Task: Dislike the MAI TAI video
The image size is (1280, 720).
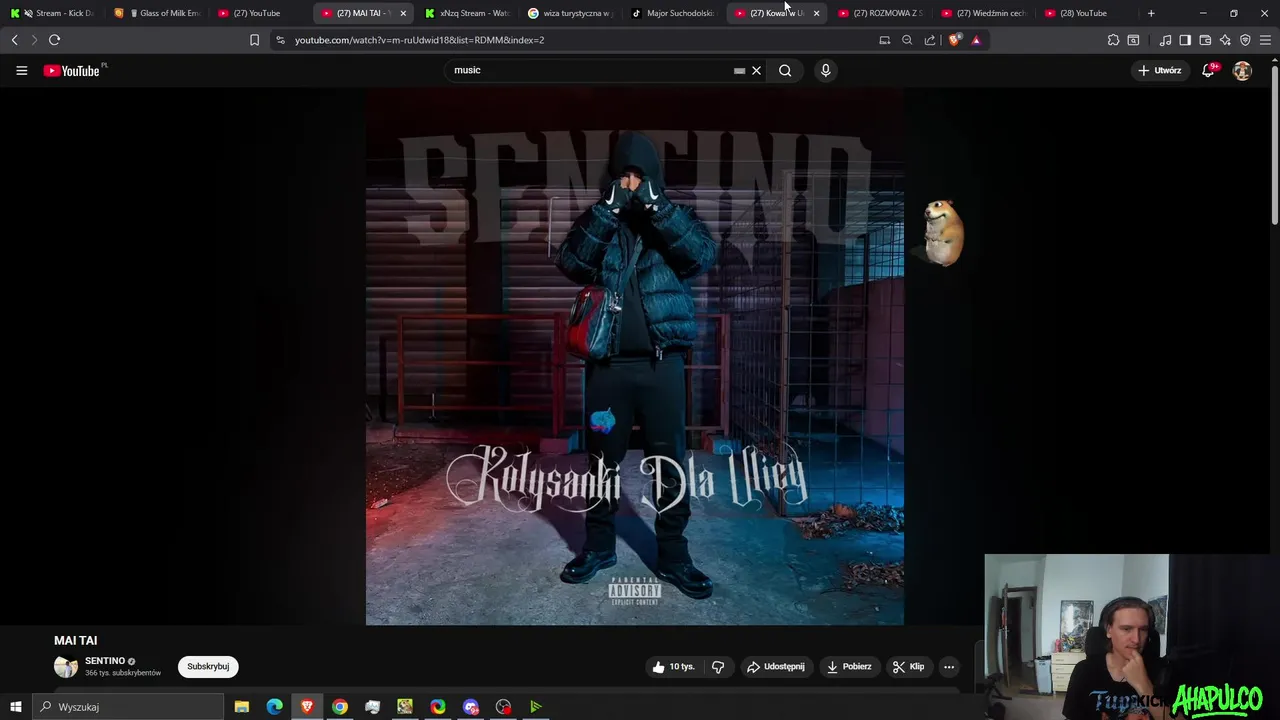Action: [x=718, y=667]
